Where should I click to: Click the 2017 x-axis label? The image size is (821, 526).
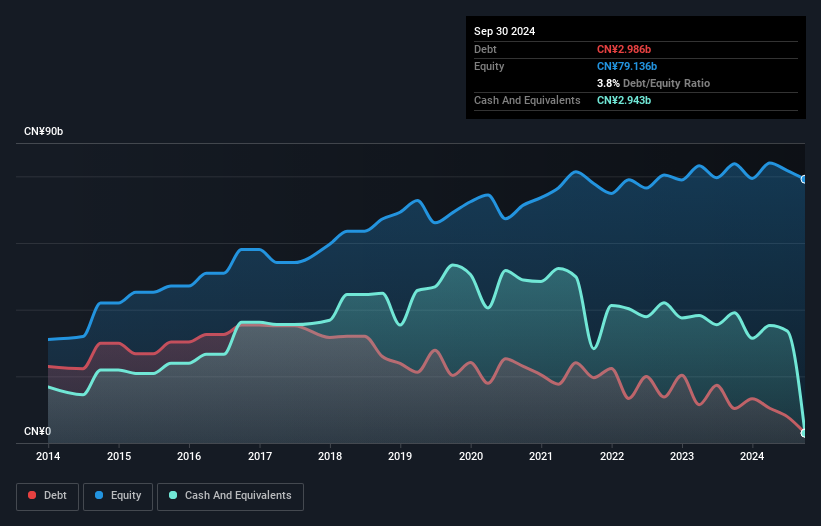coord(260,456)
